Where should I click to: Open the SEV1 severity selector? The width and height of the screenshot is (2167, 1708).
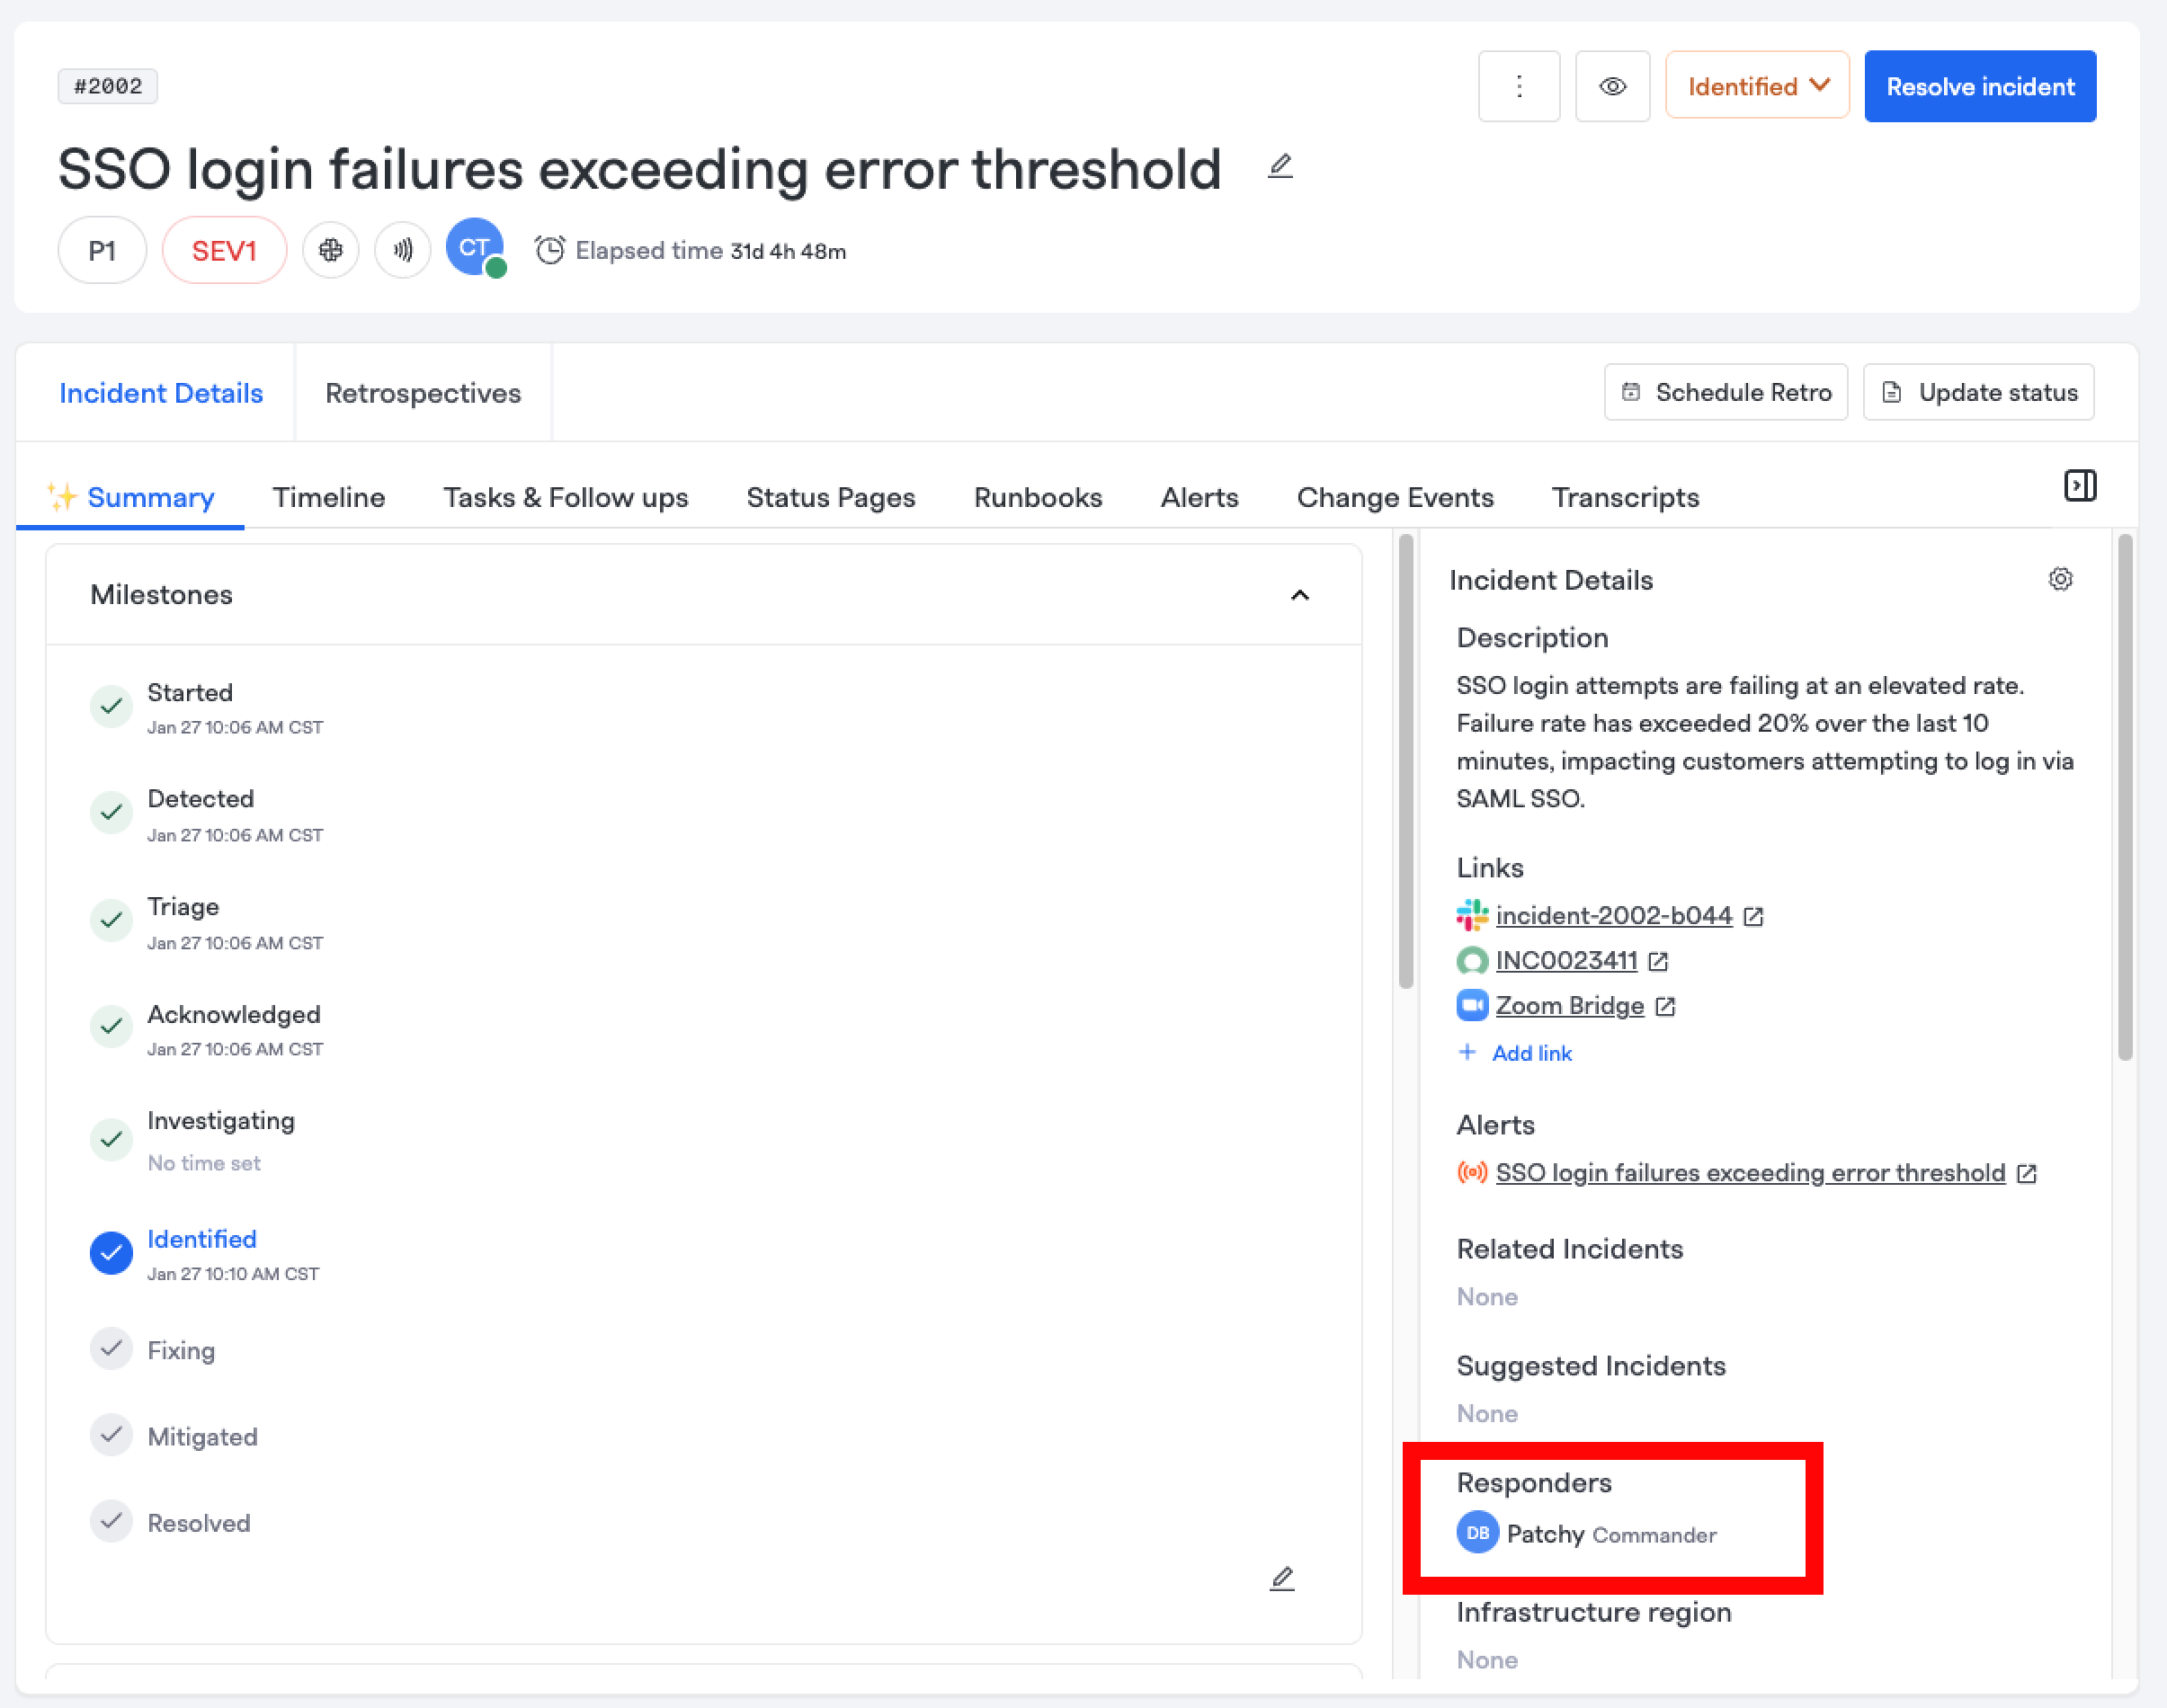click(x=224, y=250)
